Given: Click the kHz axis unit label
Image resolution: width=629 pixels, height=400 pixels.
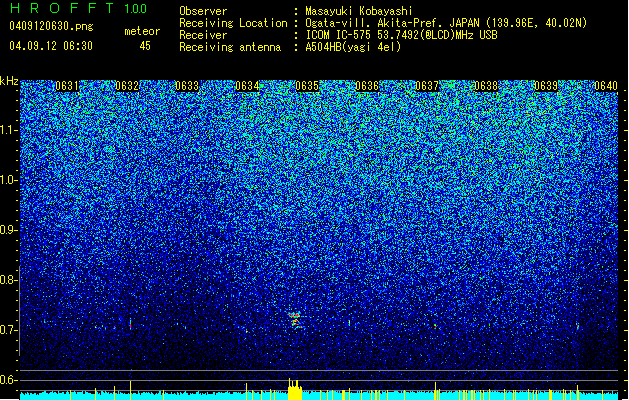Looking at the screenshot, I should click(9, 81).
